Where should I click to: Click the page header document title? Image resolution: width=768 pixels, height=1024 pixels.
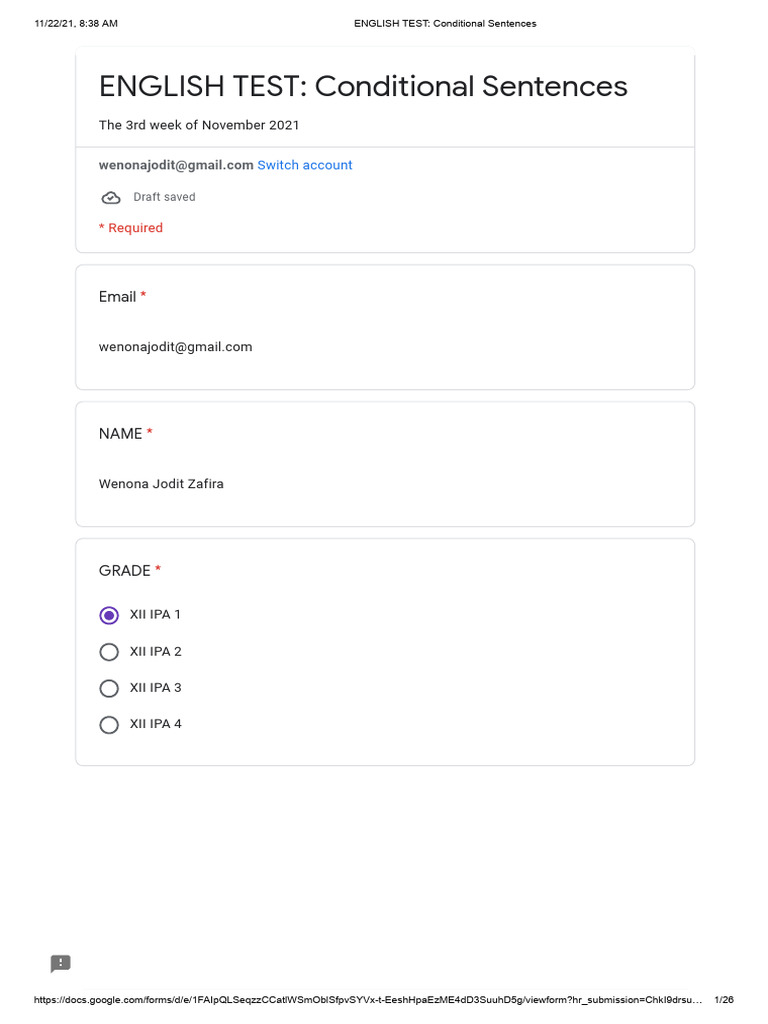[x=445, y=24]
